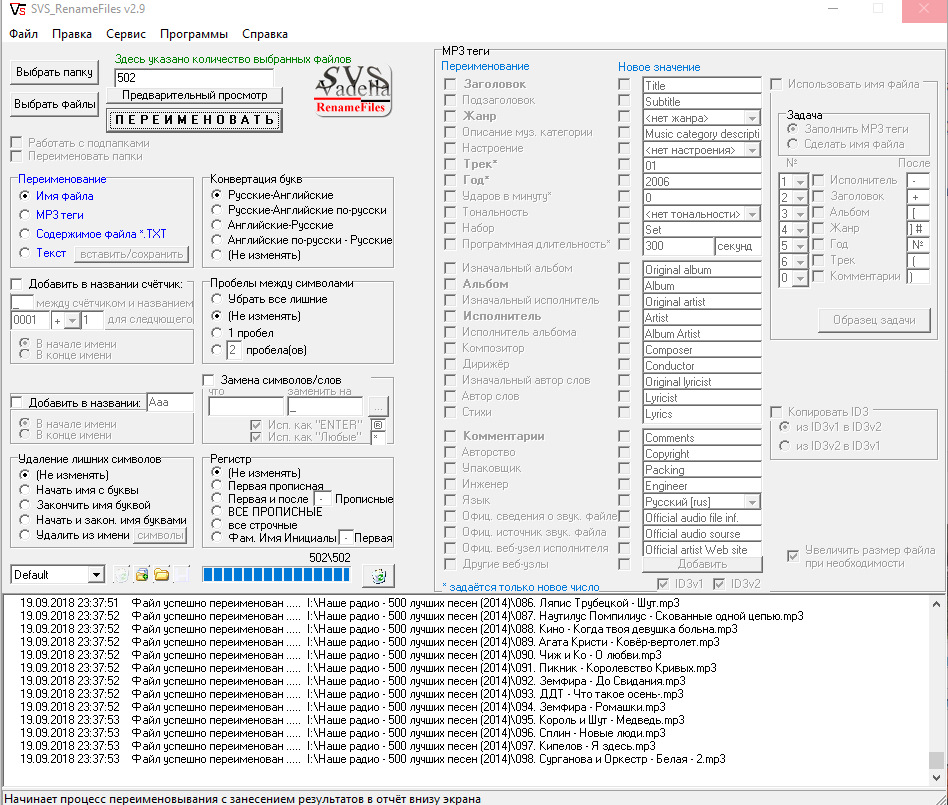Expand the Default profile dropdown
The height and width of the screenshot is (805, 948).
pos(96,575)
